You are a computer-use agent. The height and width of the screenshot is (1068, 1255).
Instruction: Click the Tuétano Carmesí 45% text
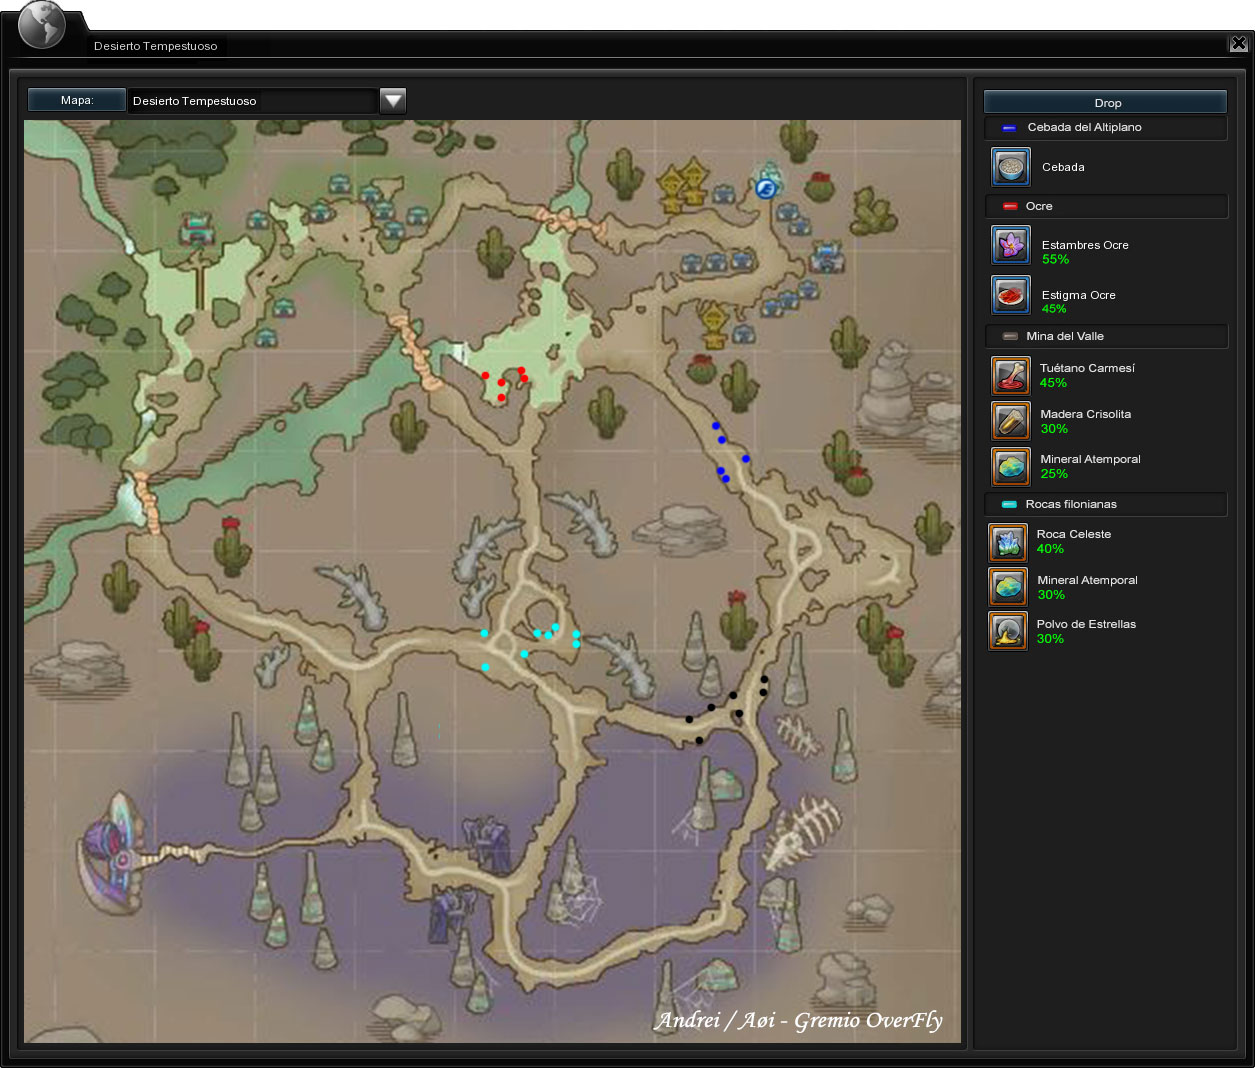point(1087,375)
